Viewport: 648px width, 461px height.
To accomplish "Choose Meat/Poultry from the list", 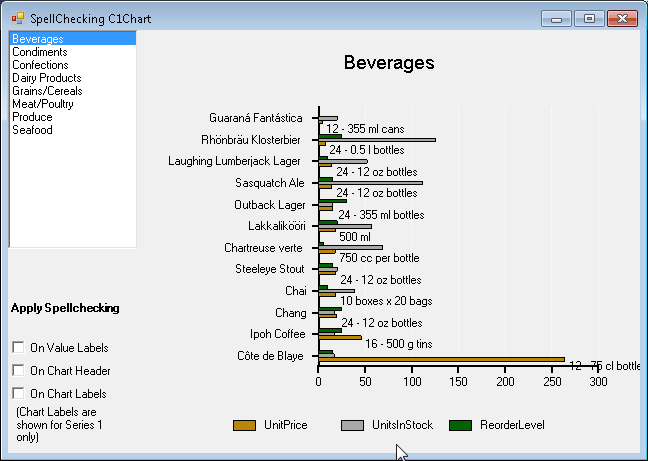I will click(42, 104).
